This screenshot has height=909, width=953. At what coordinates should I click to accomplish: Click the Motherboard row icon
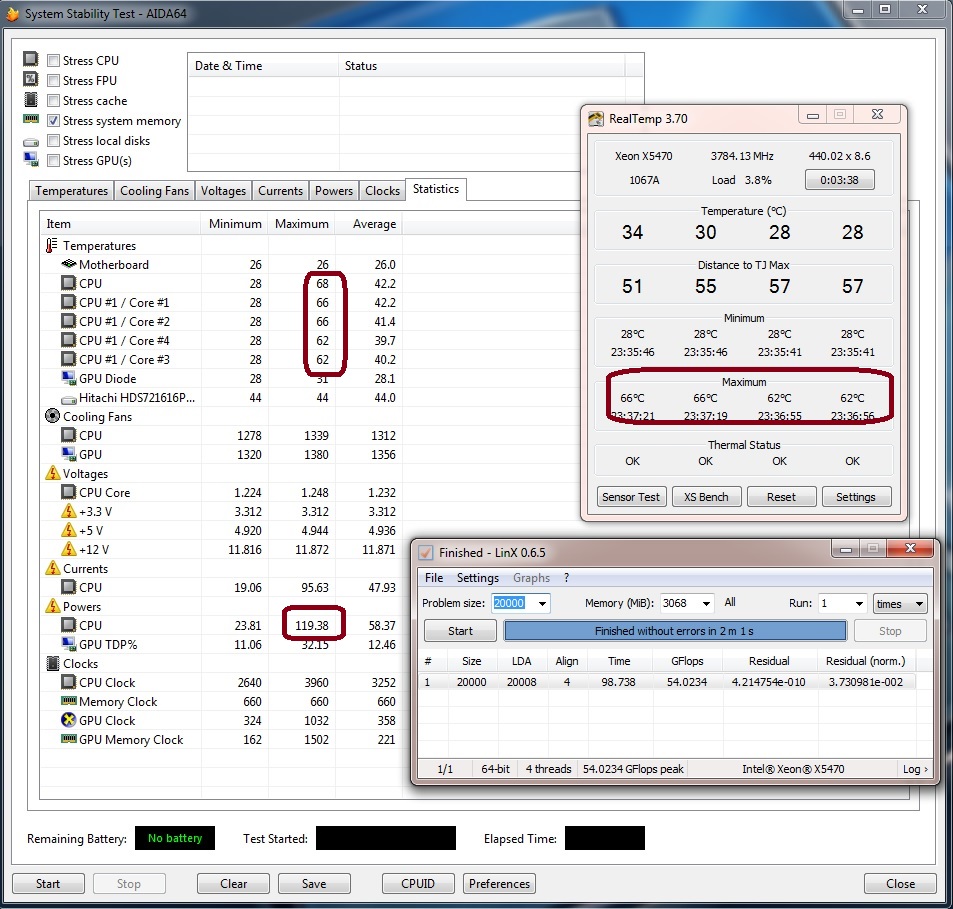[x=69, y=264]
